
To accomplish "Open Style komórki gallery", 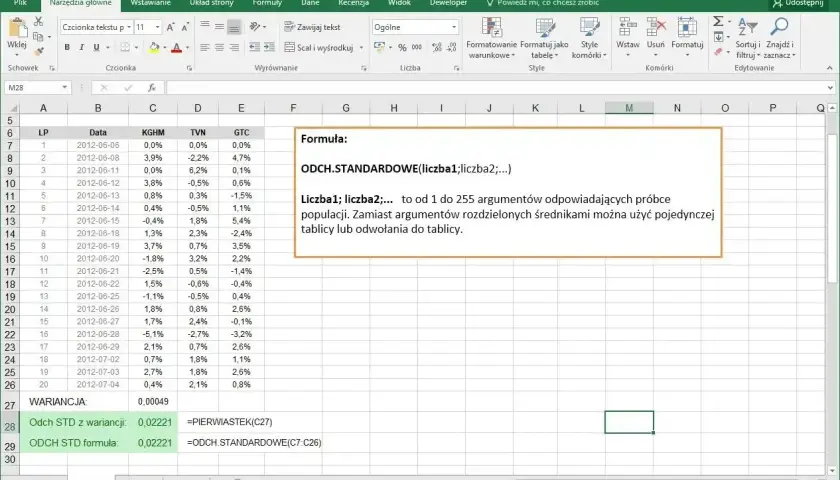I will point(589,38).
